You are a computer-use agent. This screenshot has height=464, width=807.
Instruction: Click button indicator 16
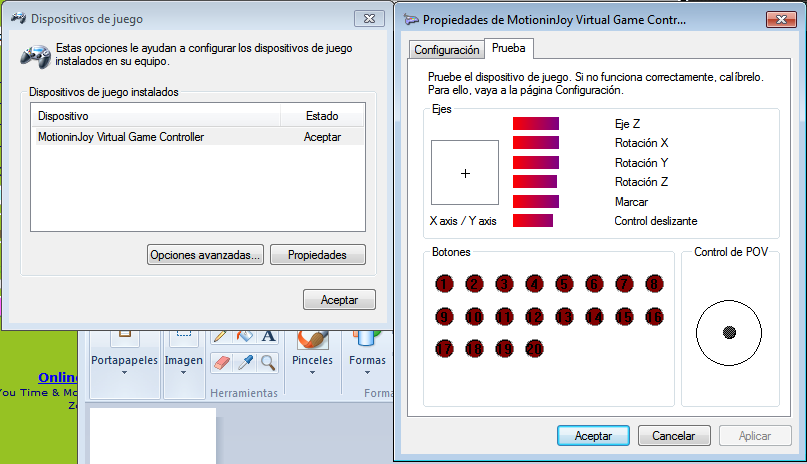click(x=654, y=316)
